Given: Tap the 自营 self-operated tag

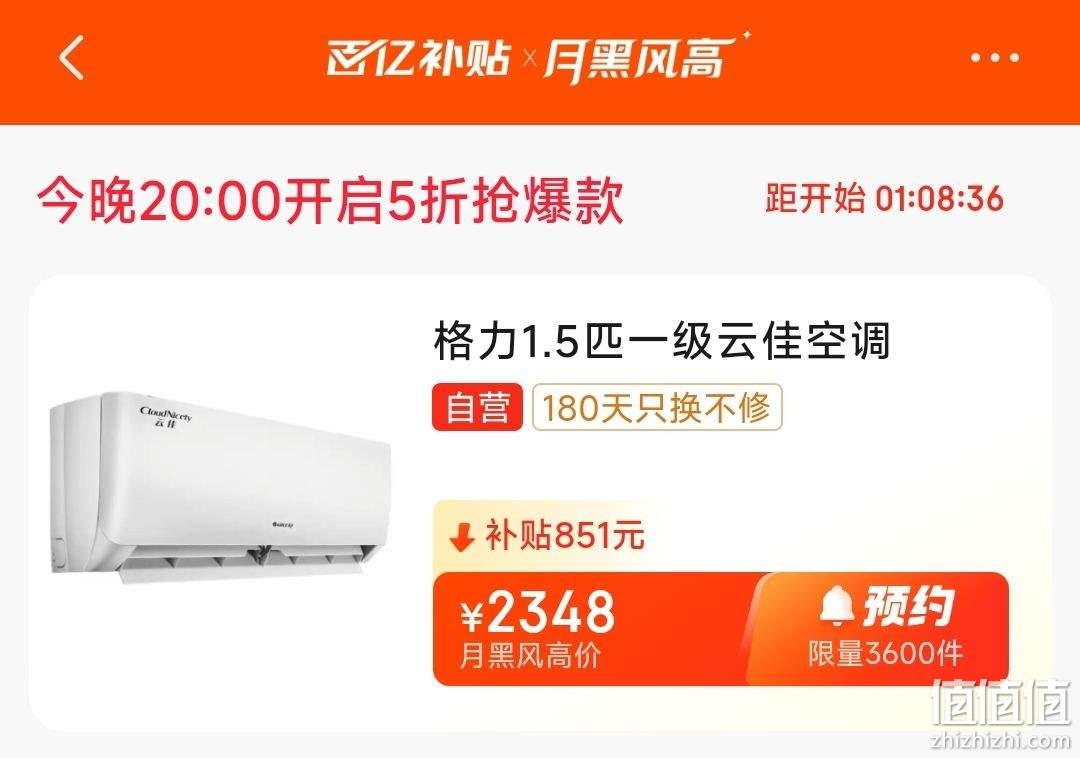Looking at the screenshot, I should (477, 408).
